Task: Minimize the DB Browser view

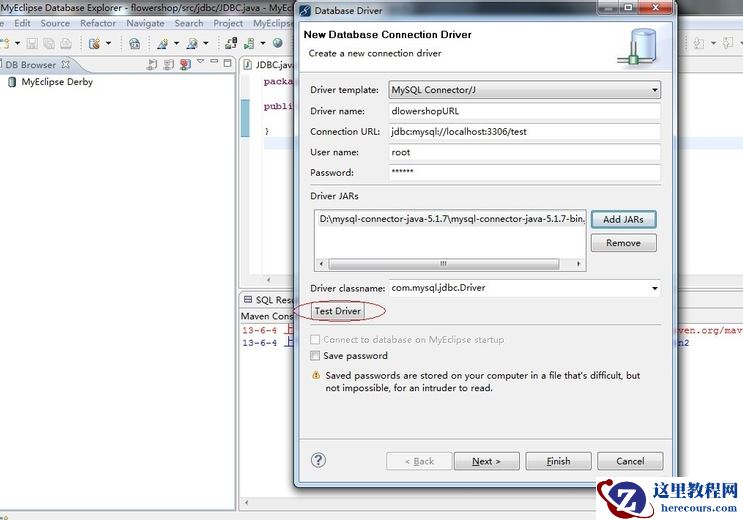Action: click(214, 62)
